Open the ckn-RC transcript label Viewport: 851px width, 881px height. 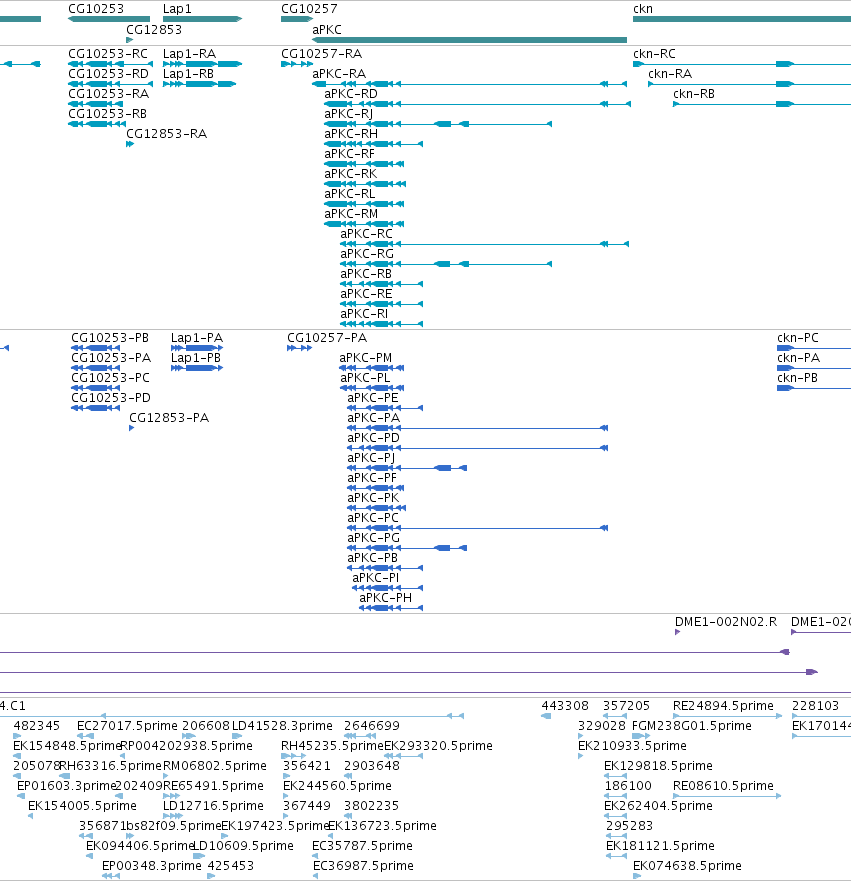[654, 54]
